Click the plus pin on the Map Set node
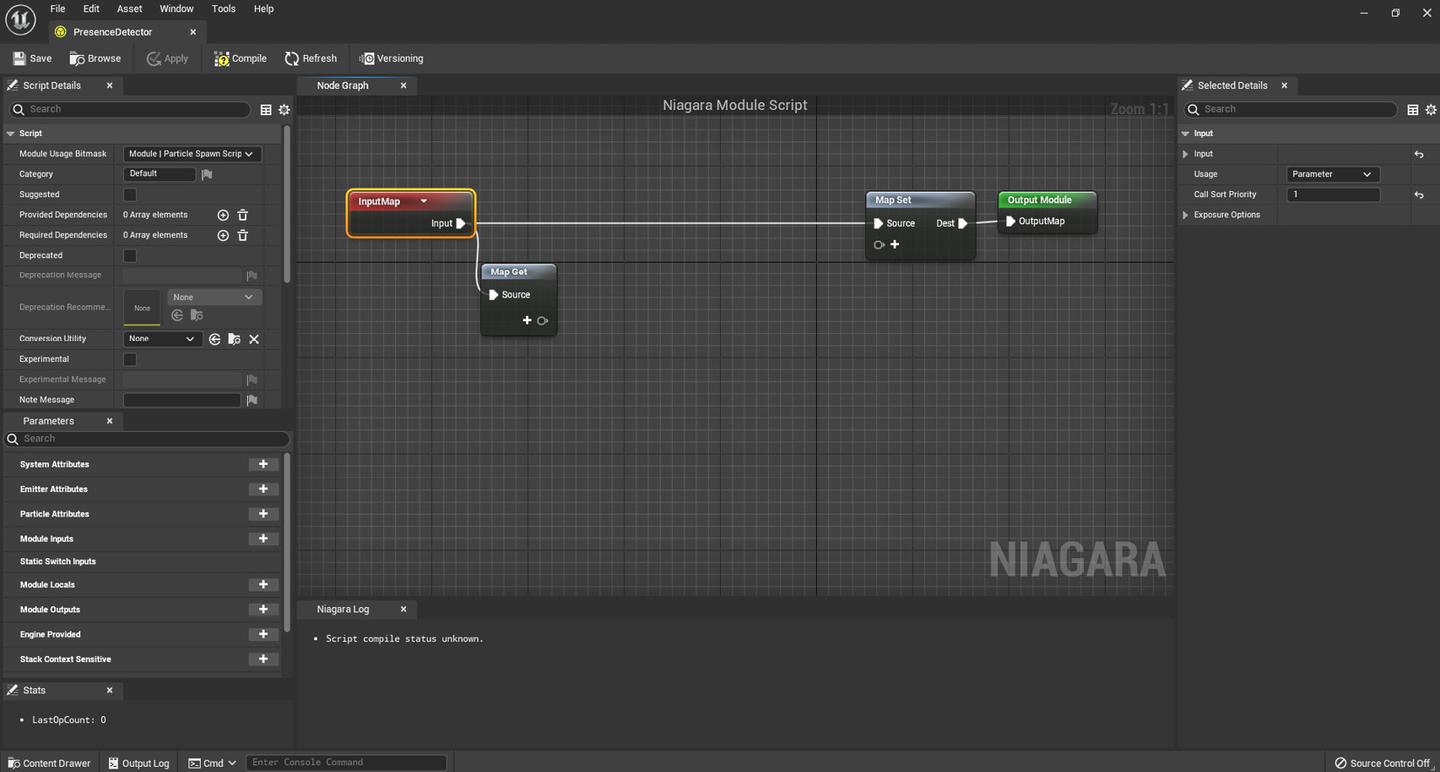The width and height of the screenshot is (1440, 772). pyautogui.click(x=894, y=244)
